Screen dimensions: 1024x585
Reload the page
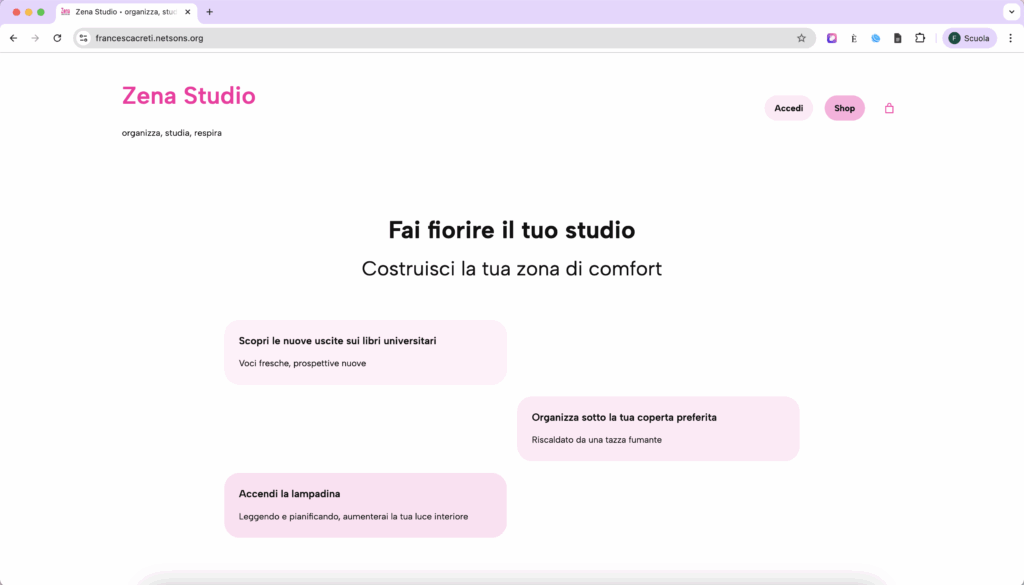pyautogui.click(x=57, y=38)
